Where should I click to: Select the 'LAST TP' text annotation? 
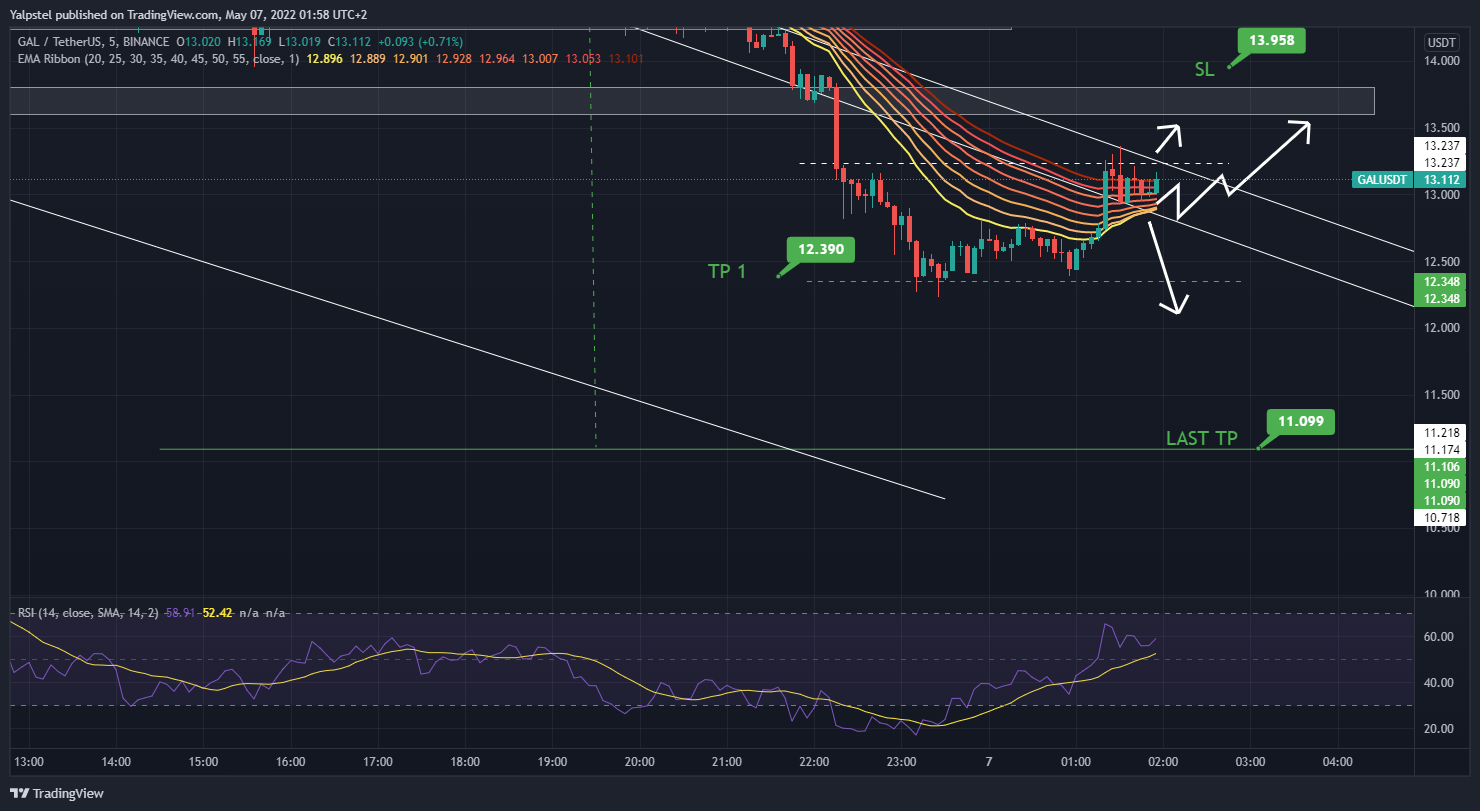pos(1202,439)
